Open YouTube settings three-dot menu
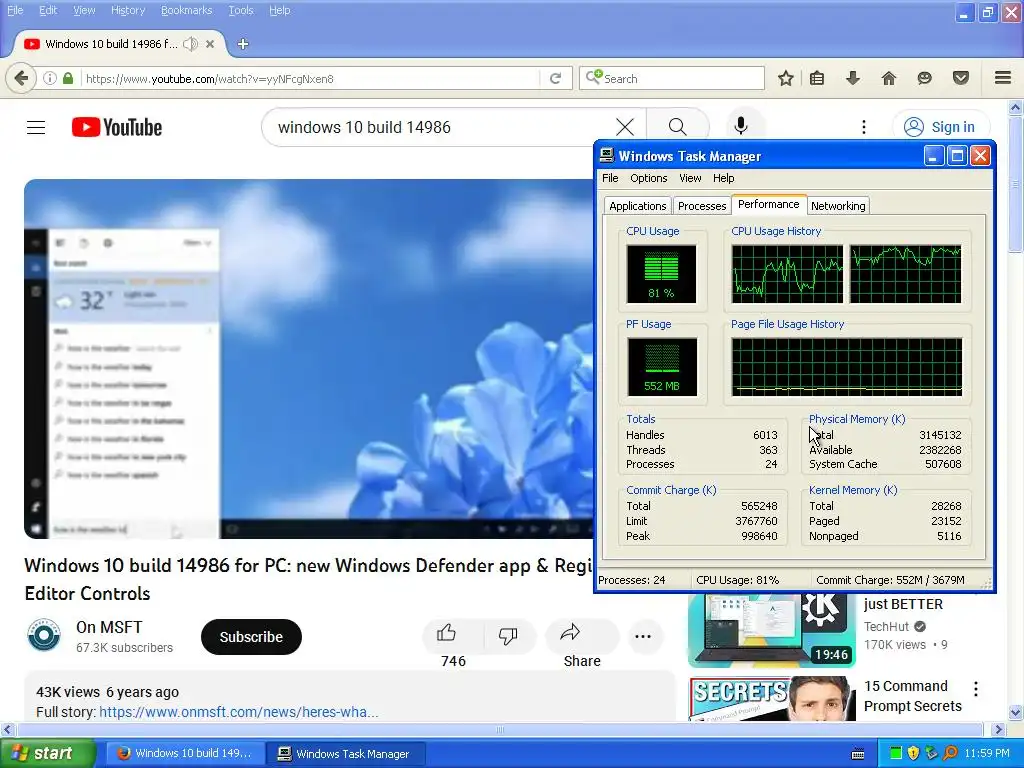 pos(864,127)
